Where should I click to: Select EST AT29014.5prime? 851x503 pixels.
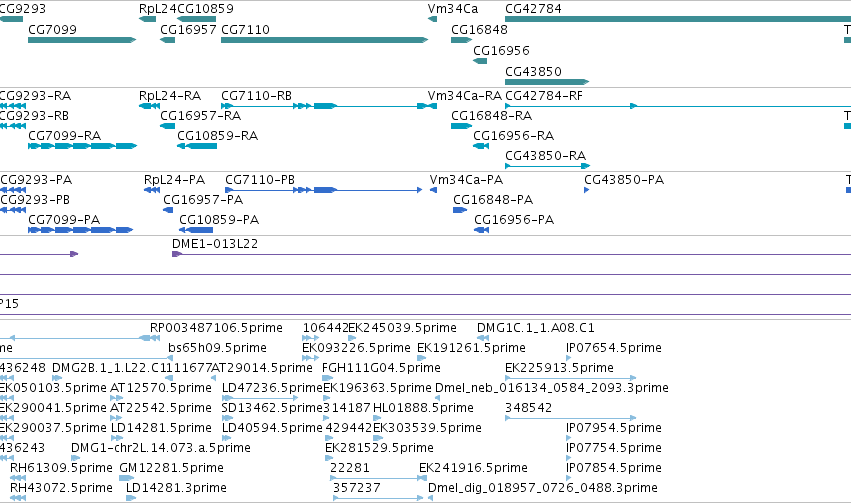coord(262,368)
